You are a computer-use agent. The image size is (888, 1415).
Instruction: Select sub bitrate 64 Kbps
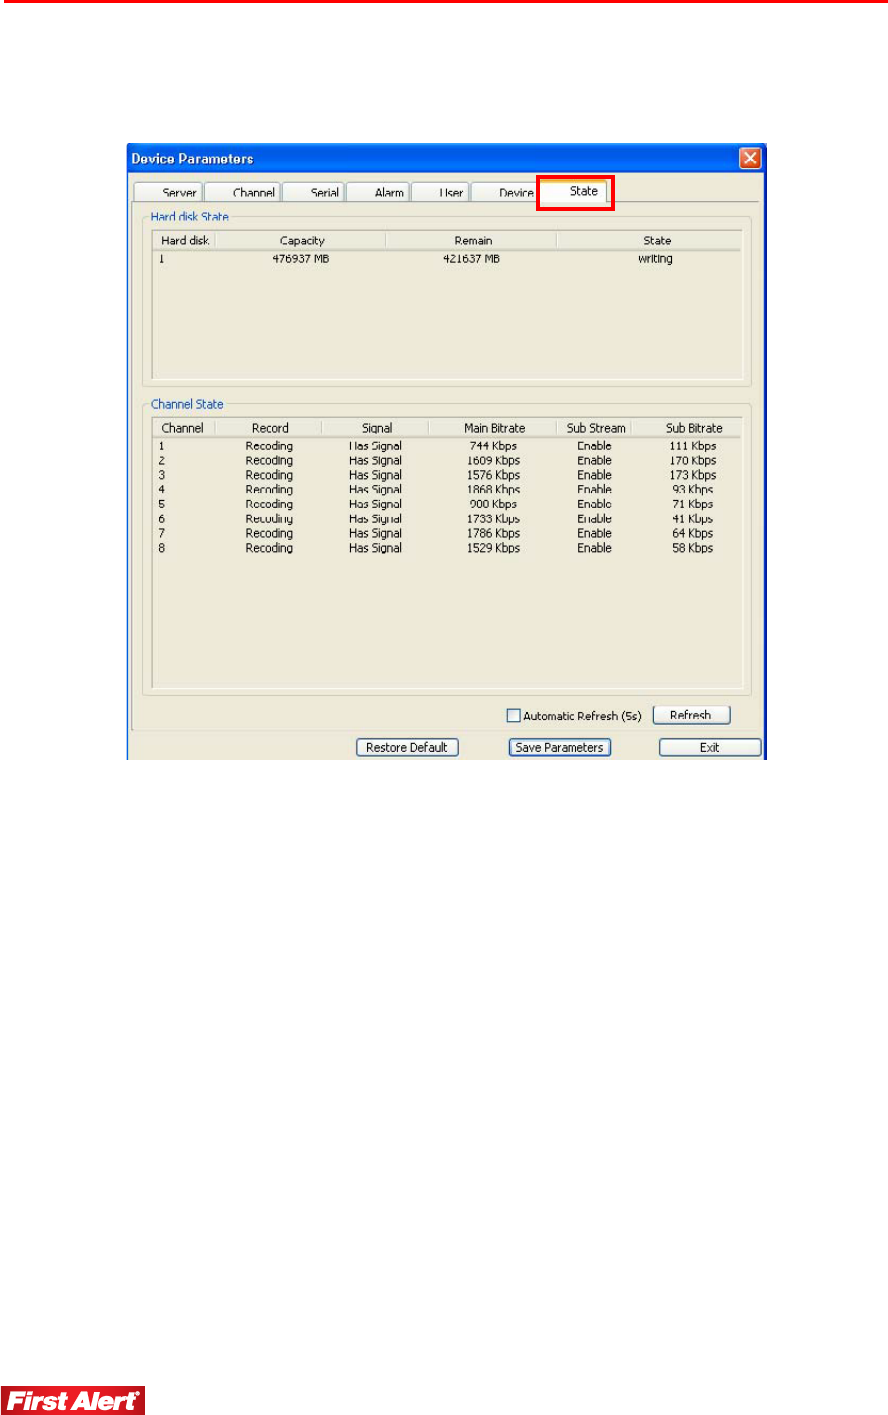click(x=693, y=534)
